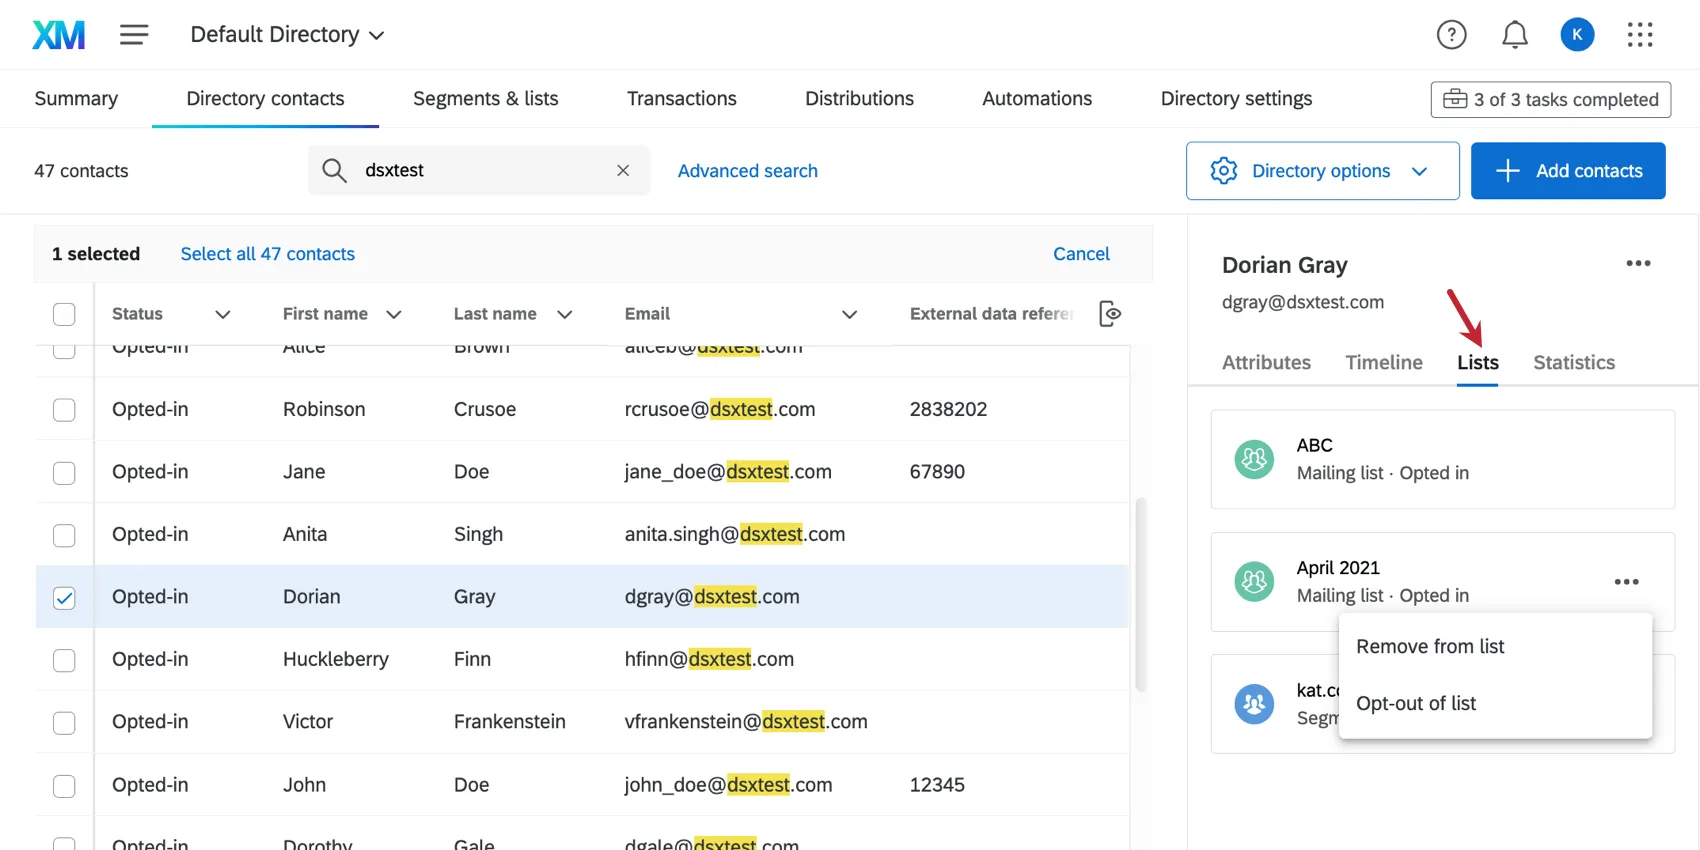1700x850 pixels.
Task: Select the Huckleberry Finn contact checkbox
Action: point(64,660)
